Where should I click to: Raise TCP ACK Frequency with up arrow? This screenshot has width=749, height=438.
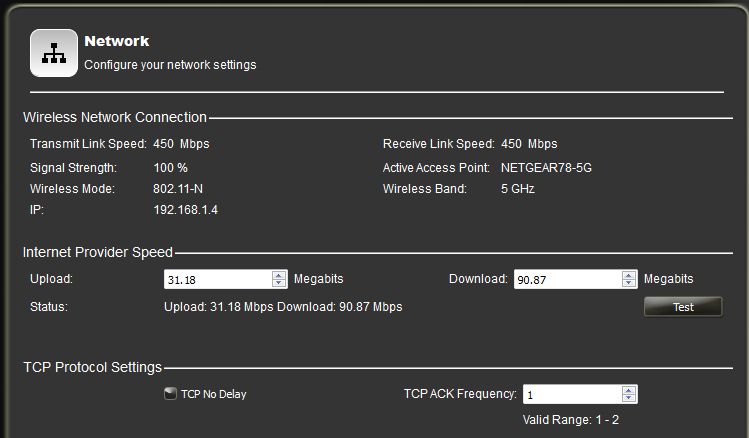629,390
